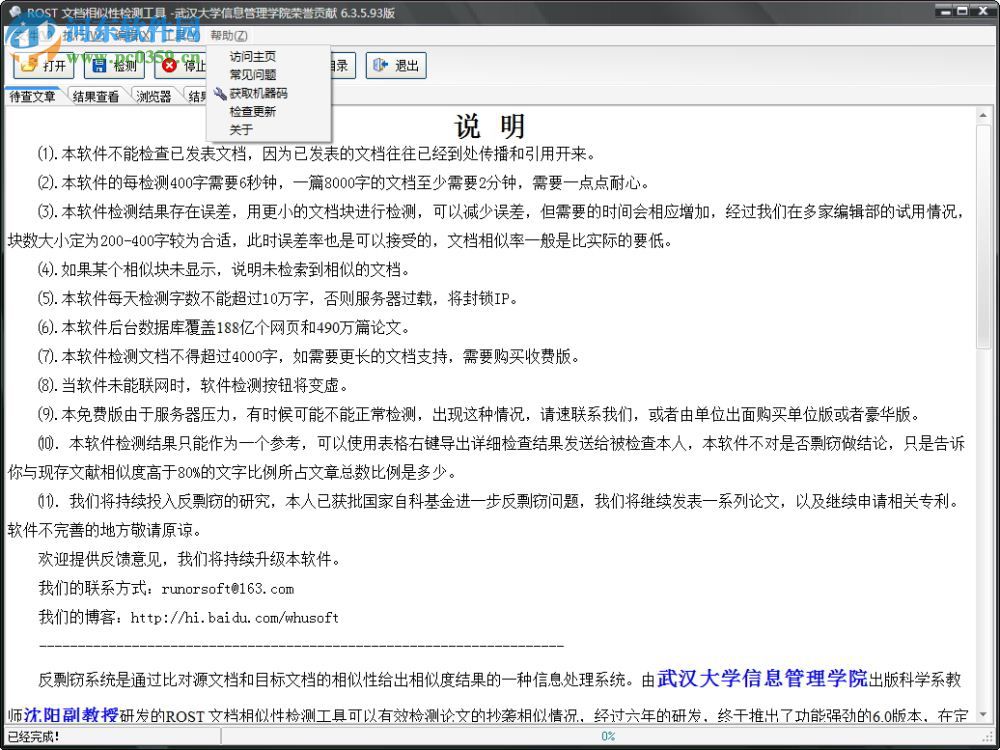Open the 帮助 menu
Screen dimensions: 1000x750
[x=226, y=35]
